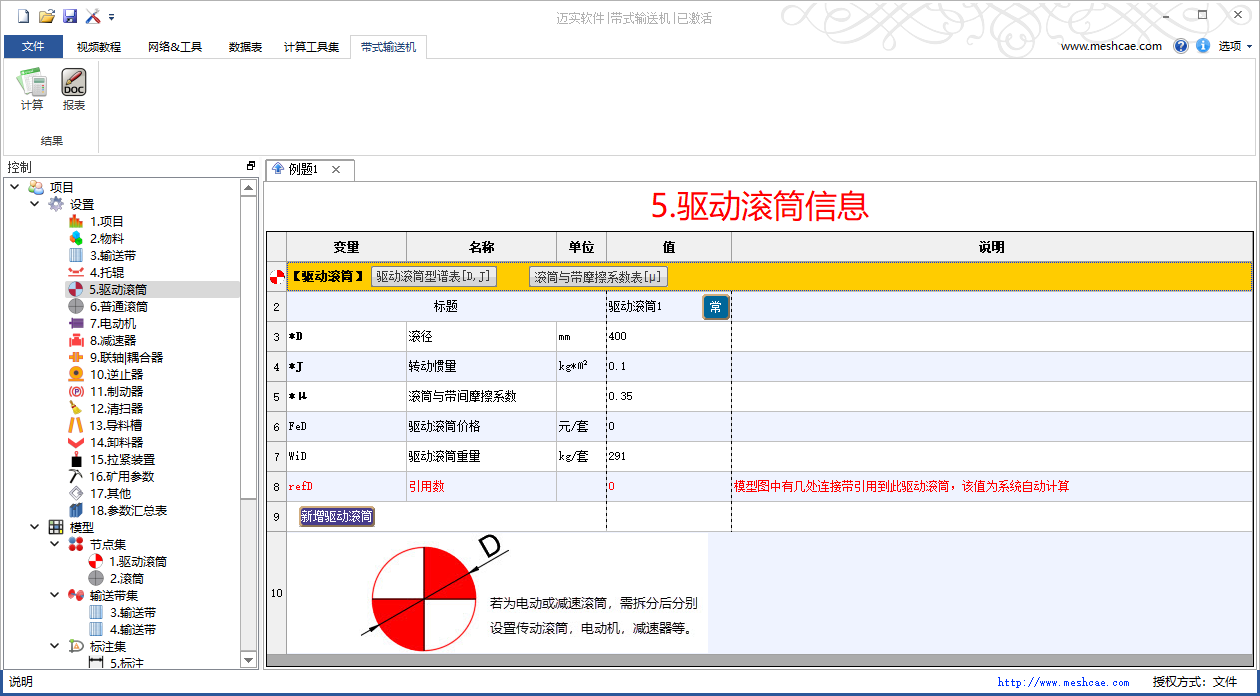Click the open folder icon in quick toolbar

pyautogui.click(x=47, y=16)
